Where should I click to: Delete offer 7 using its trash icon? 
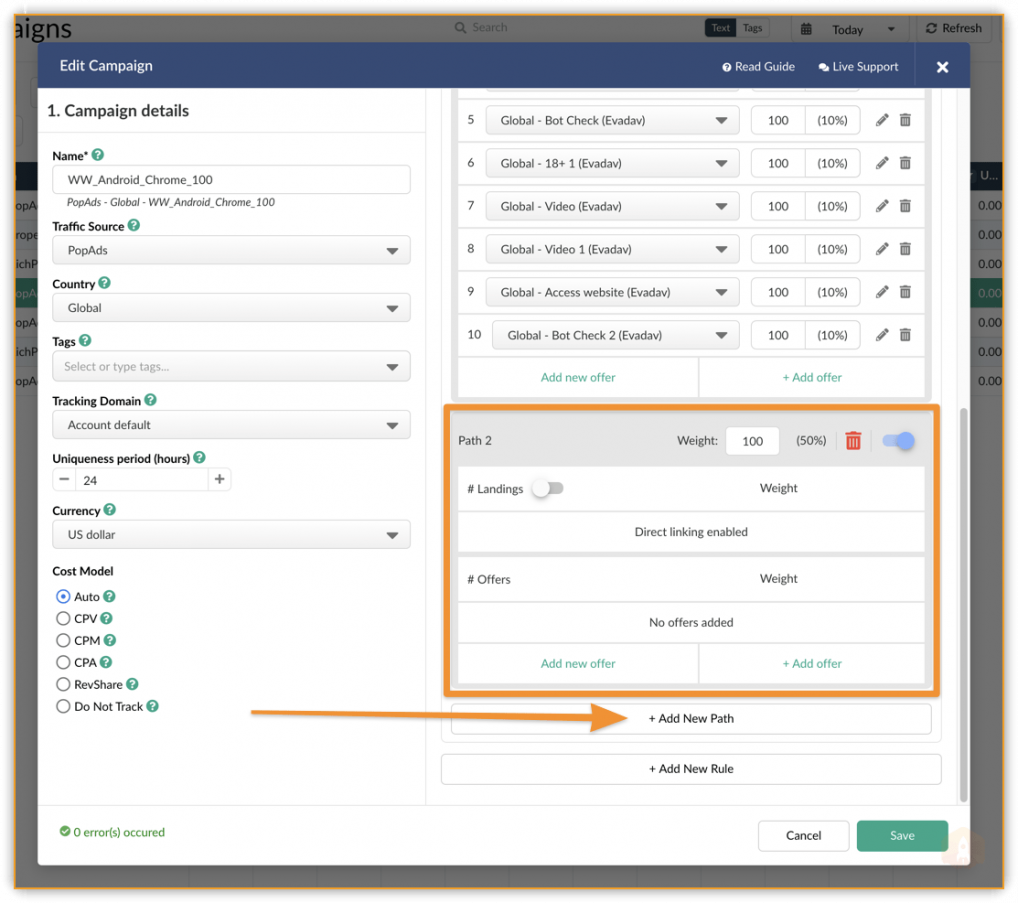click(905, 206)
